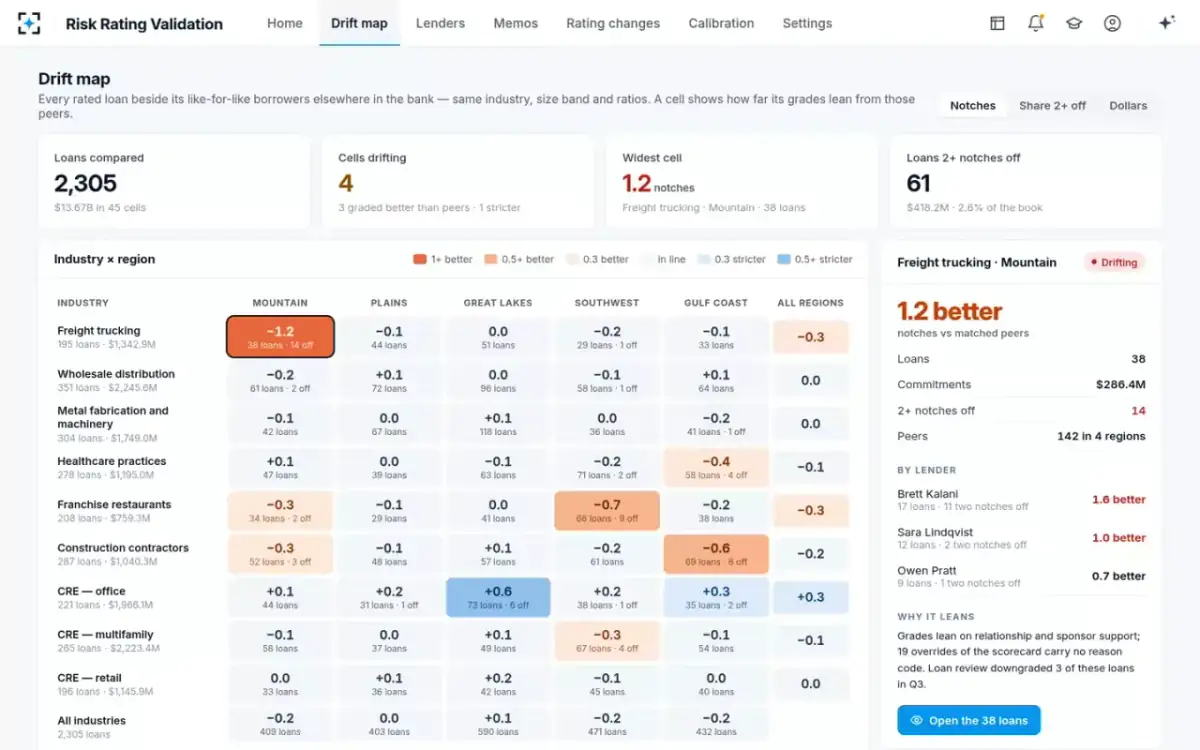1200x750 pixels.
Task: Select CRE — multifamily Southwest −0.3 cell
Action: point(607,641)
